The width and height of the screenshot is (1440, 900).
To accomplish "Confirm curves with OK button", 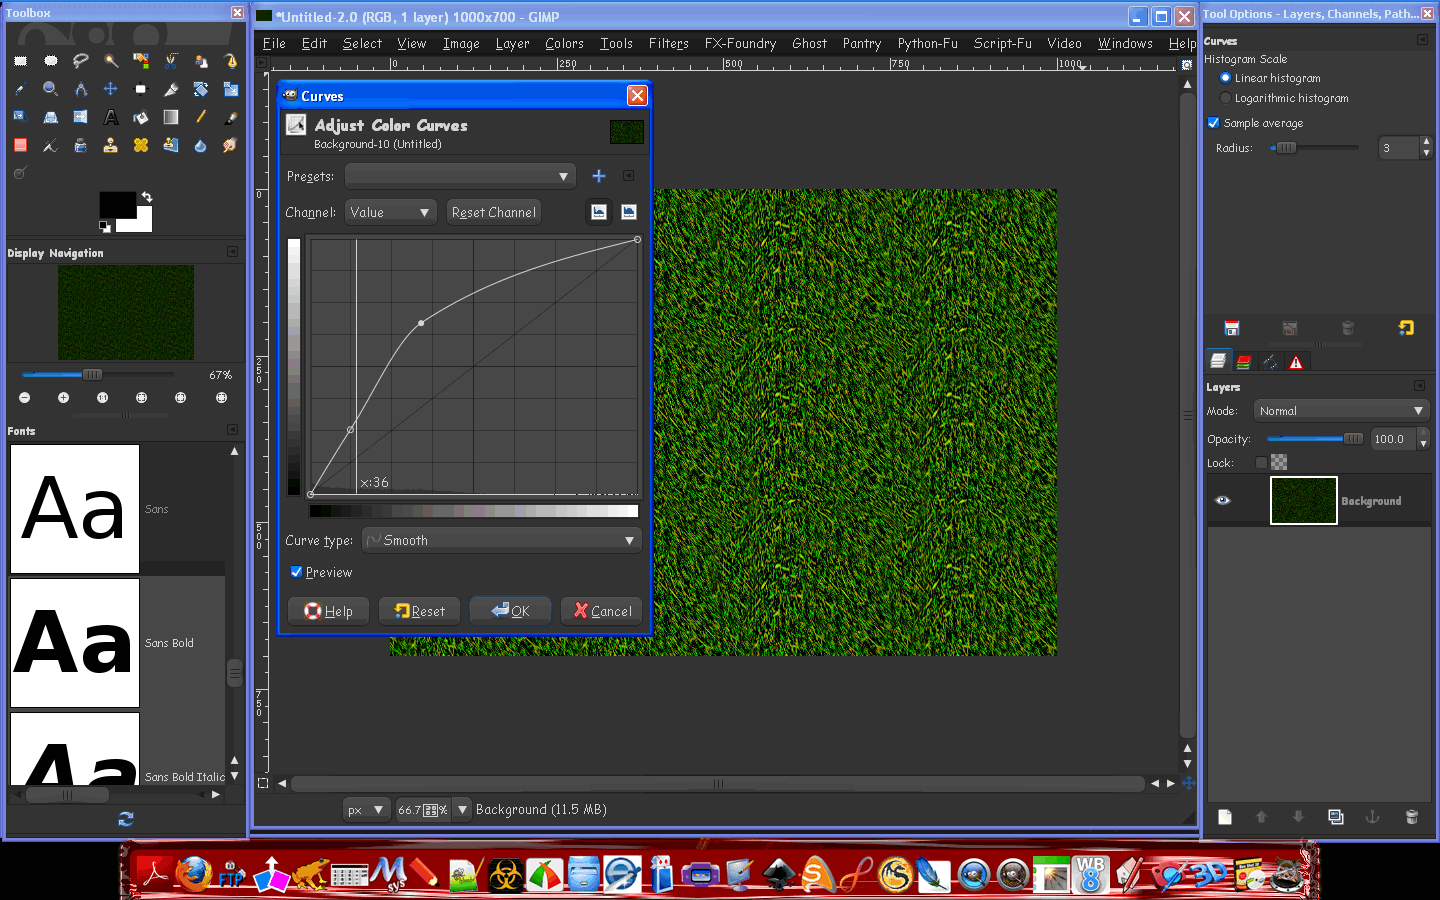I will 510,610.
